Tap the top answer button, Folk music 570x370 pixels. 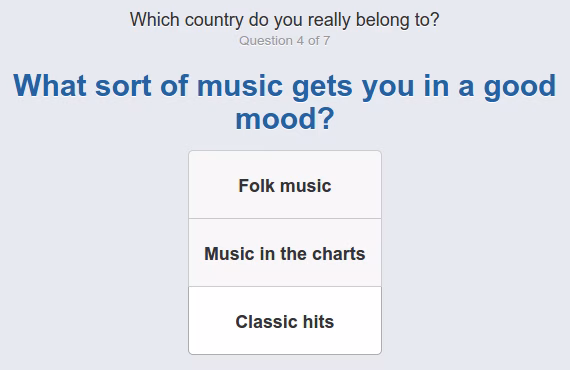coord(285,185)
